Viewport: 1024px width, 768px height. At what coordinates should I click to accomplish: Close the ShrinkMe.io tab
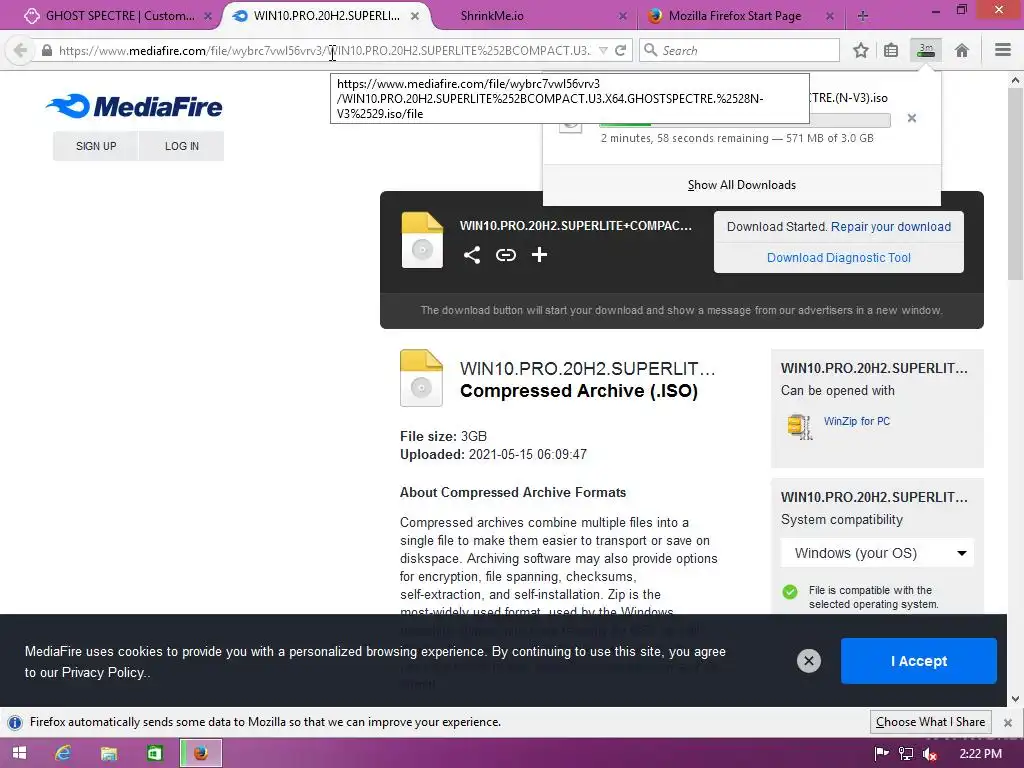point(622,16)
